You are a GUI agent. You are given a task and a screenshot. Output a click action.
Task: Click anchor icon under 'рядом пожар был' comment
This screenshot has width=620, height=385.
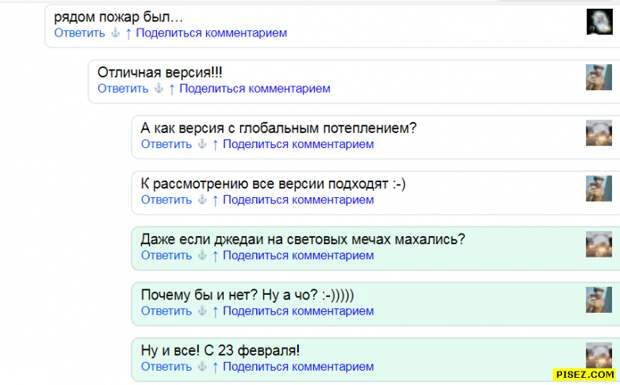[115, 33]
